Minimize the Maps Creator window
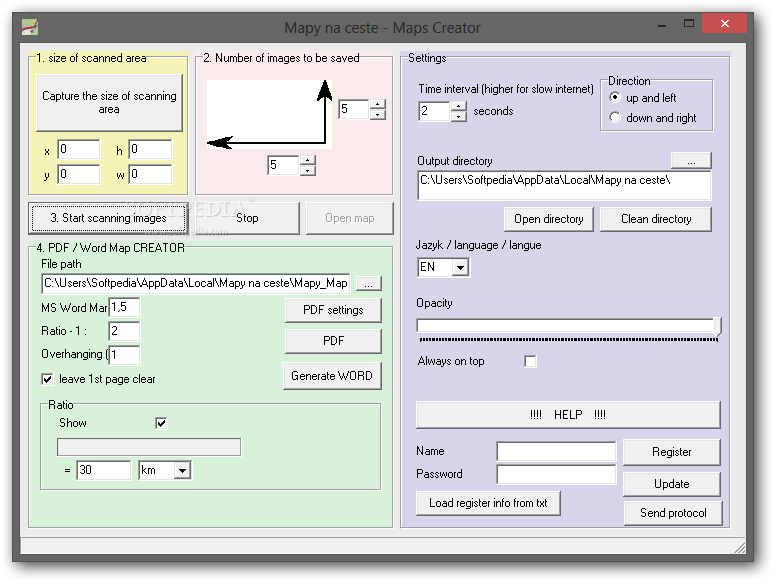 (662, 24)
